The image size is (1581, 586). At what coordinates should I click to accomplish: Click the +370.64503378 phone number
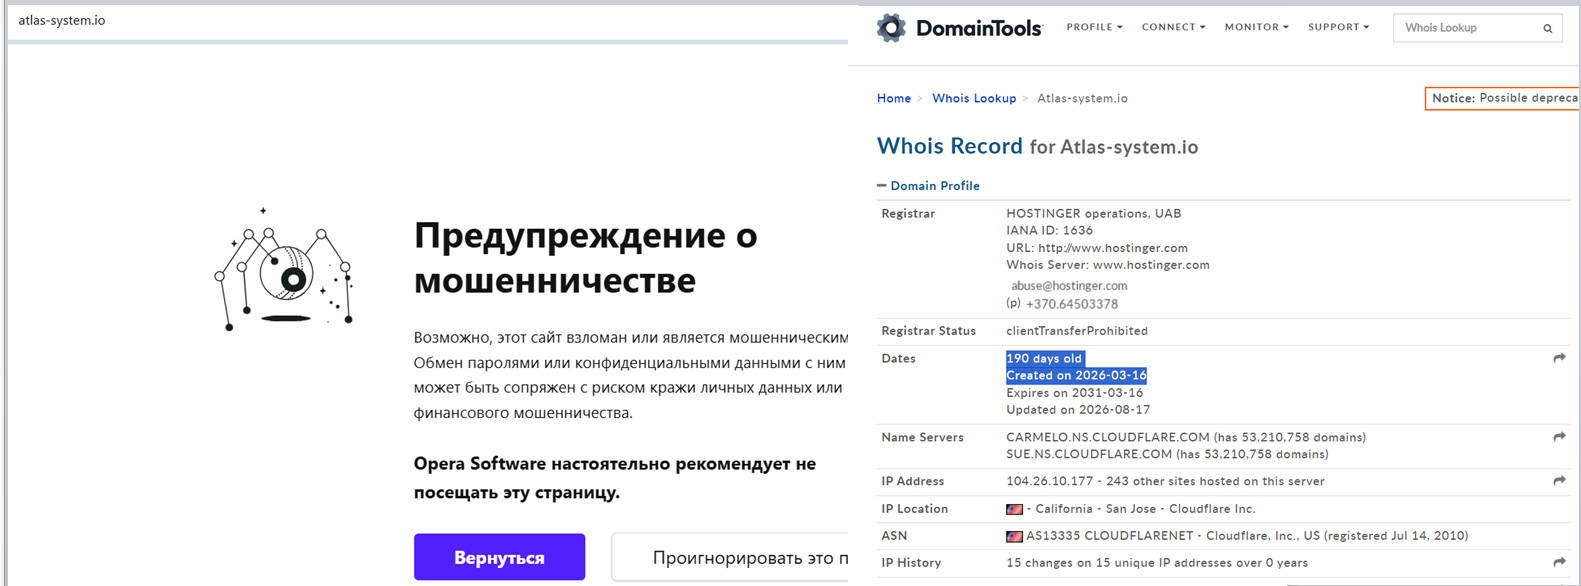click(x=1072, y=304)
